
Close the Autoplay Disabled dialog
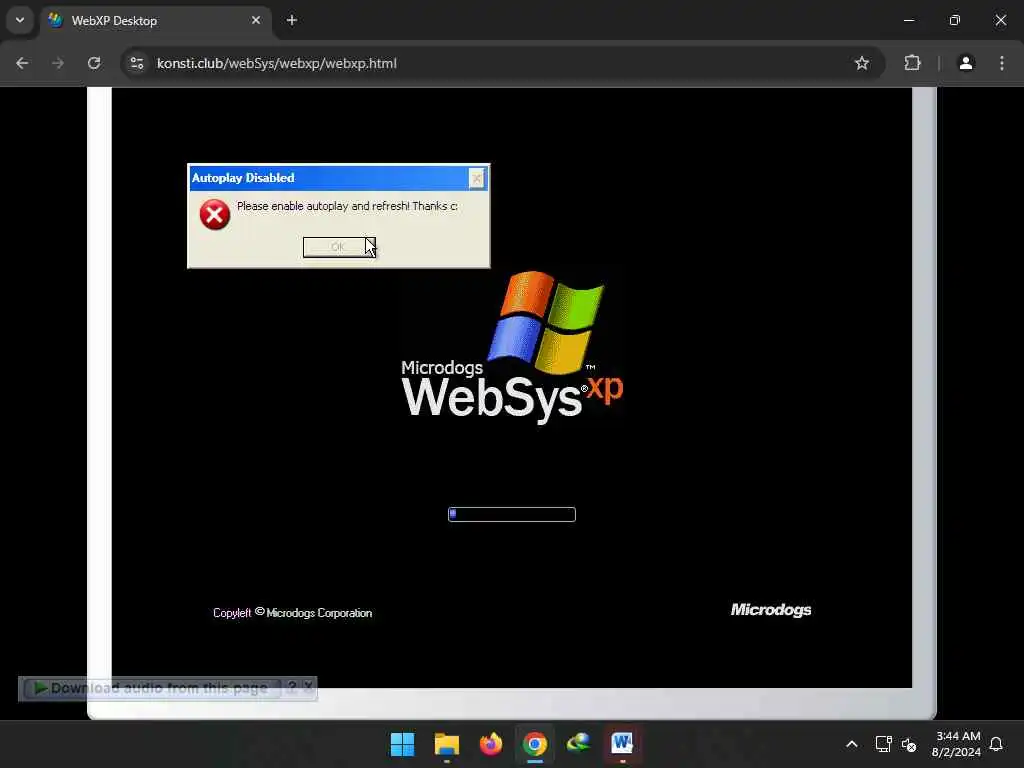(x=477, y=178)
